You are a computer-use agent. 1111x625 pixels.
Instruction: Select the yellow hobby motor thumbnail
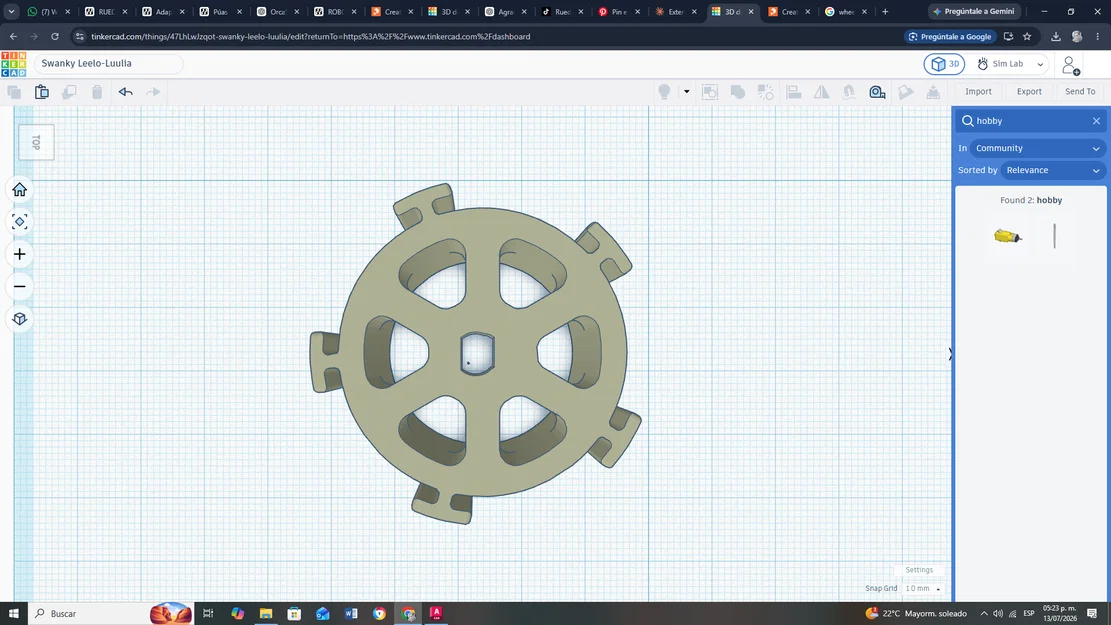point(1008,236)
